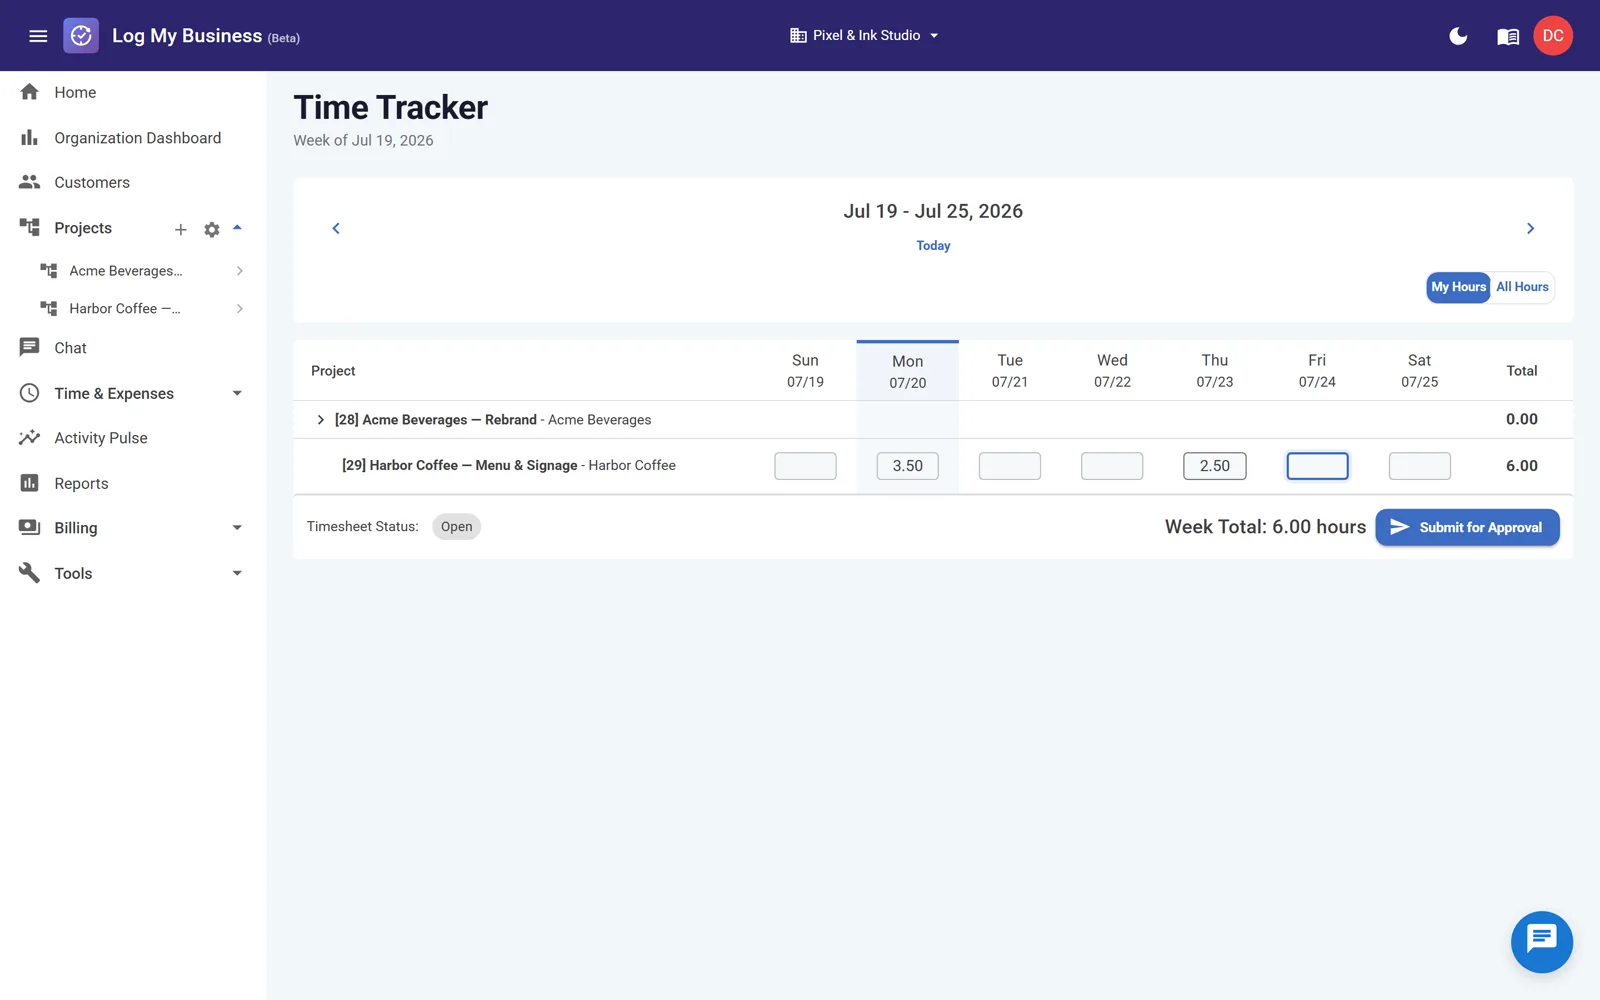1600x1000 pixels.
Task: Click Thu 07/23 column header
Action: pos(1215,371)
